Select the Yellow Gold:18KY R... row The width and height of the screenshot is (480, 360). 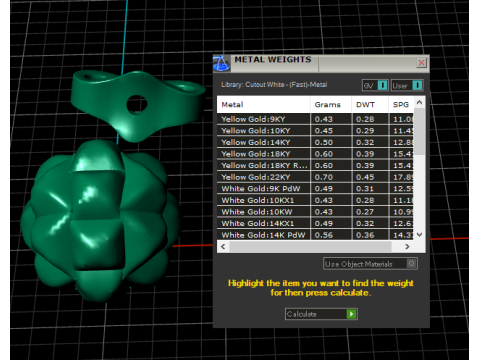click(x=315, y=166)
